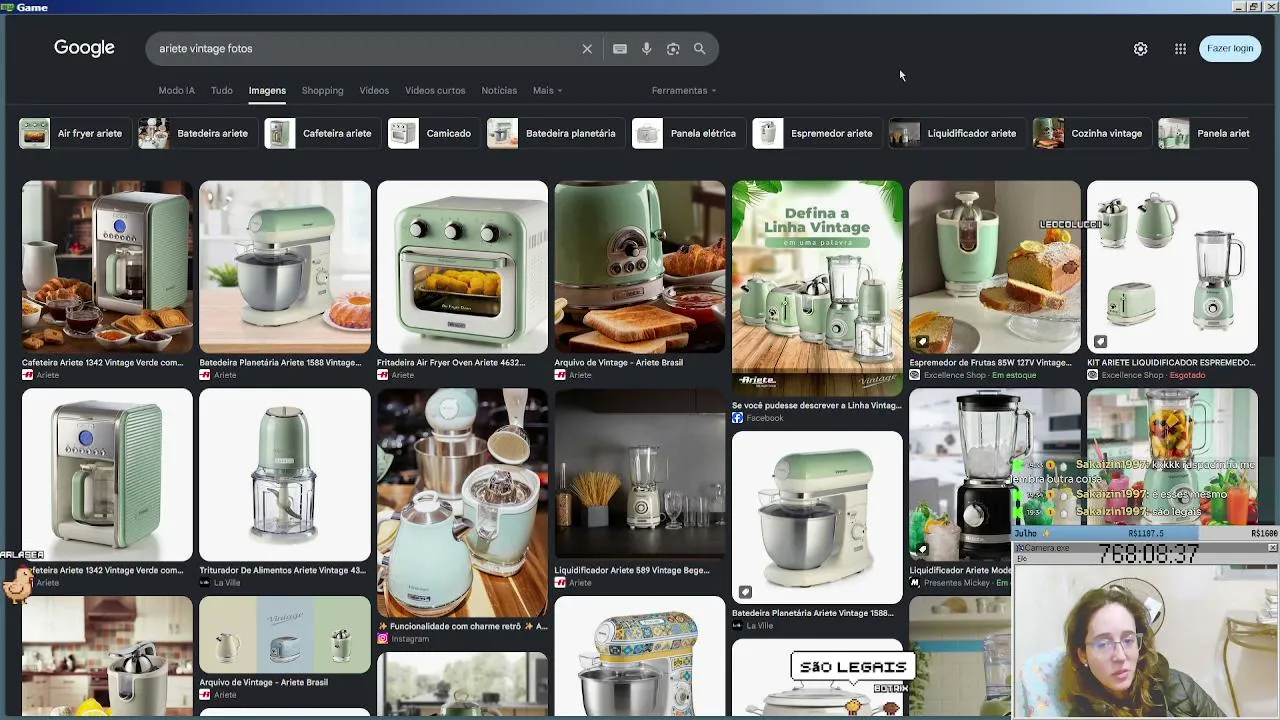Viewport: 1280px width, 720px height.
Task: Open the settings gear icon
Action: 1141,49
